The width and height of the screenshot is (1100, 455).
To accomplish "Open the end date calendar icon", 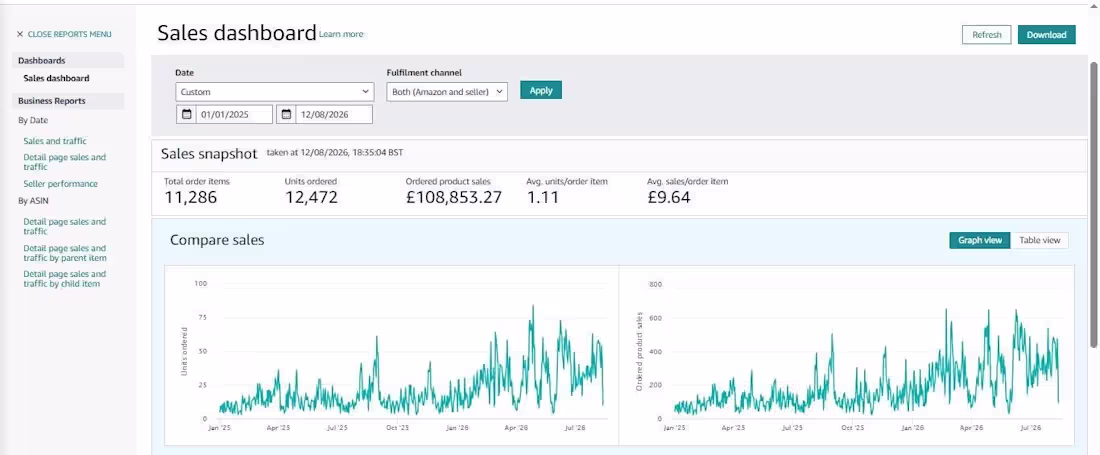I will (x=286, y=114).
